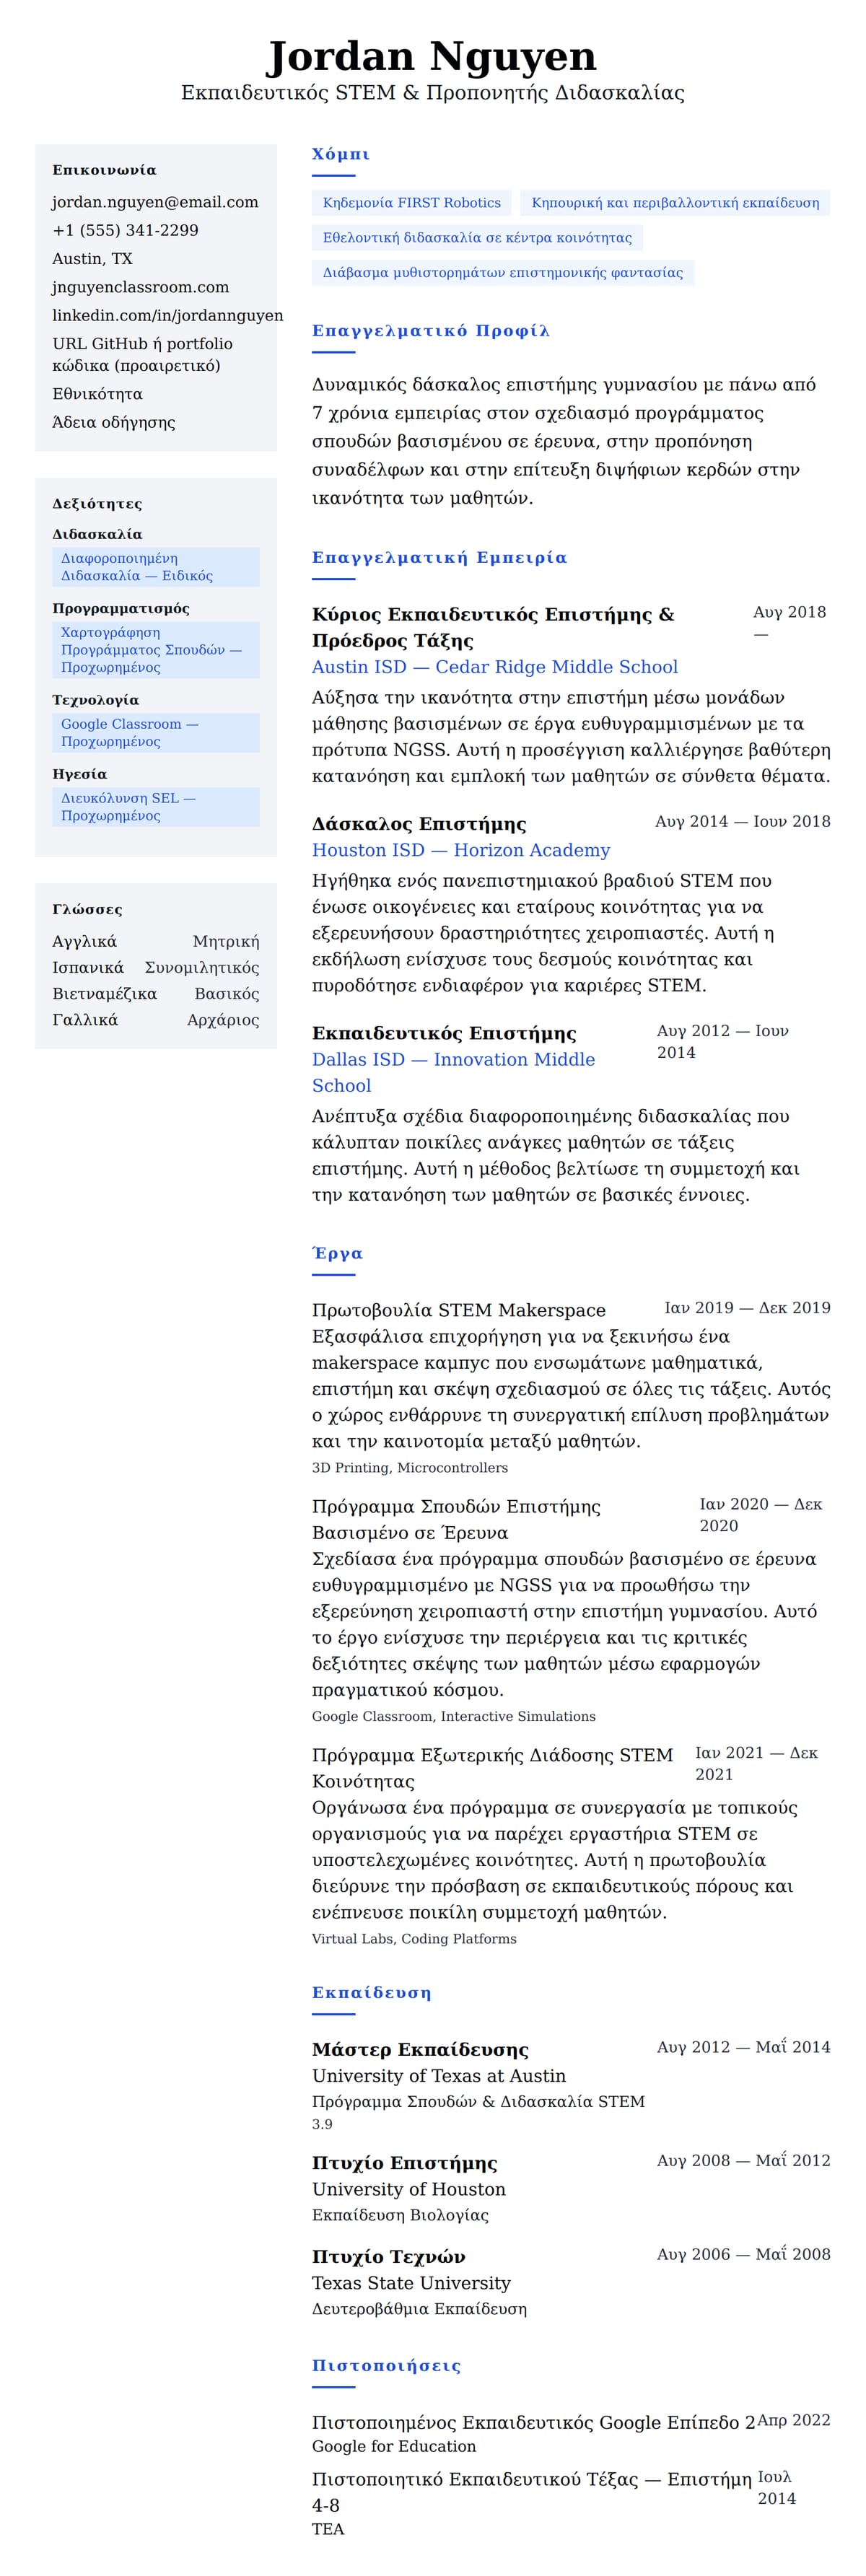Click the Πιστοποιήσεις section heading
This screenshot has height=2576, width=866.
pyautogui.click(x=386, y=2366)
